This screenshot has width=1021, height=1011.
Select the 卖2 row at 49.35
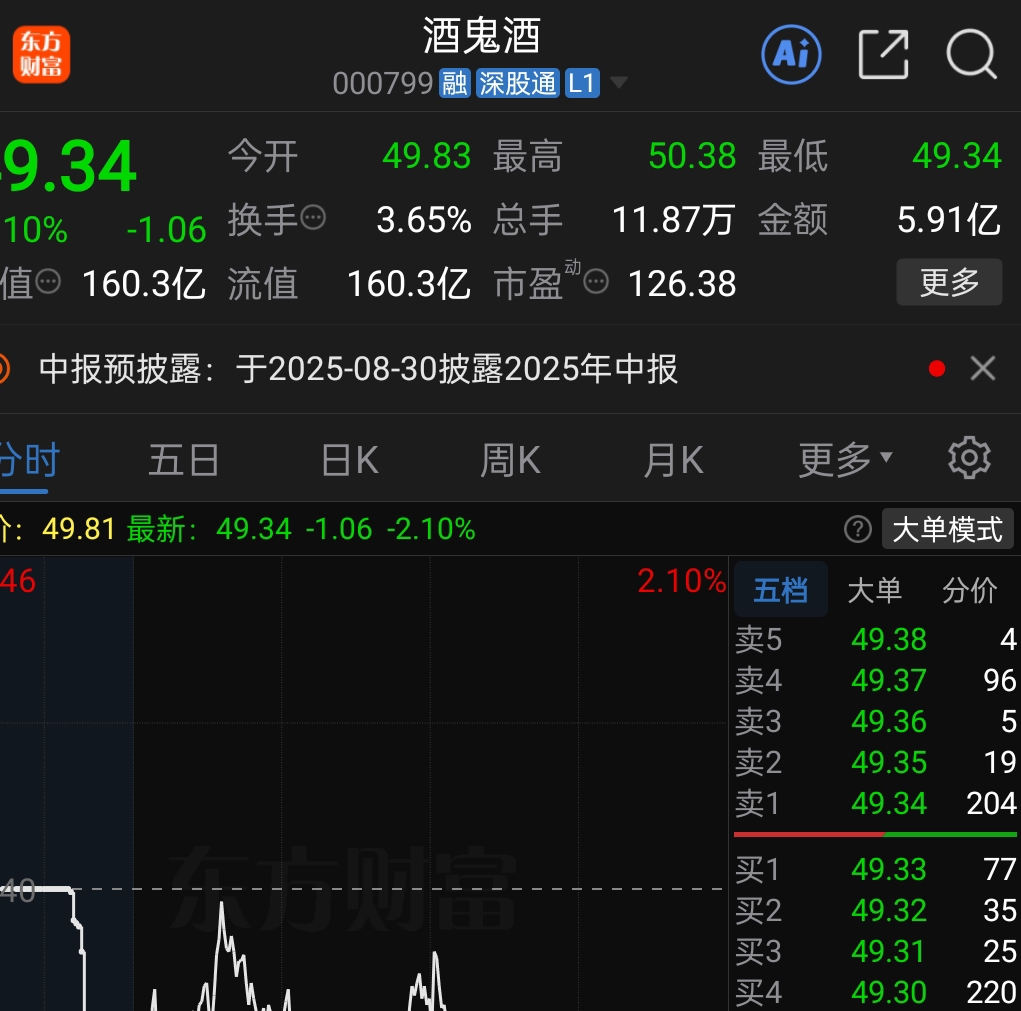pyautogui.click(x=875, y=762)
